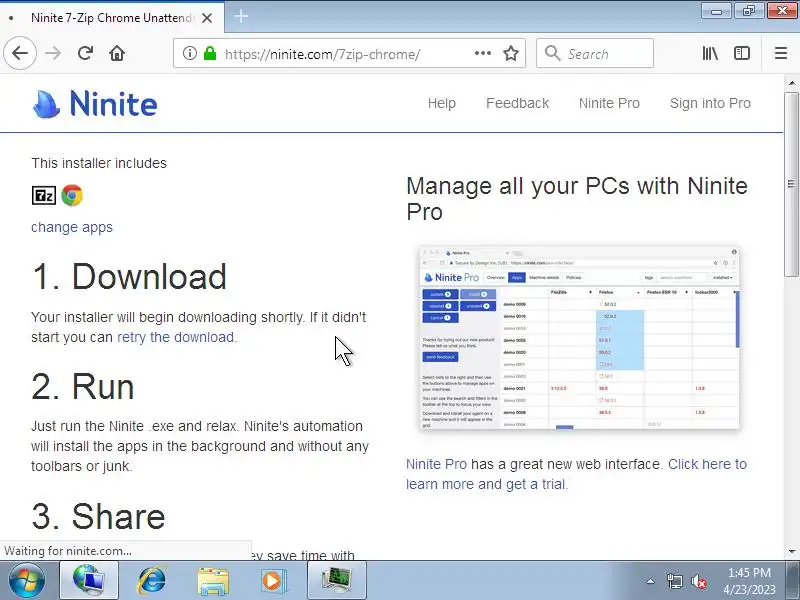Screen dimensions: 800x600
Task: Click the Ninite logo
Action: tap(95, 104)
